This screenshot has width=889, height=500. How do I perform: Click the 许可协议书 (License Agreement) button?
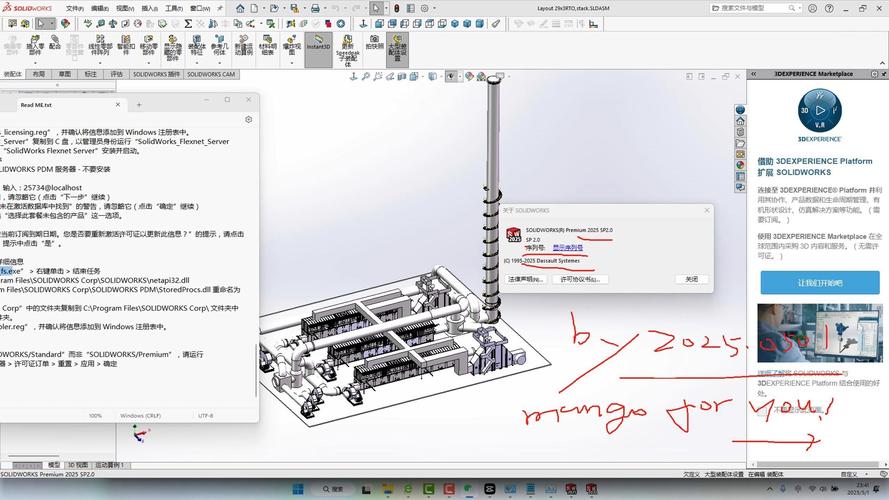coord(580,279)
